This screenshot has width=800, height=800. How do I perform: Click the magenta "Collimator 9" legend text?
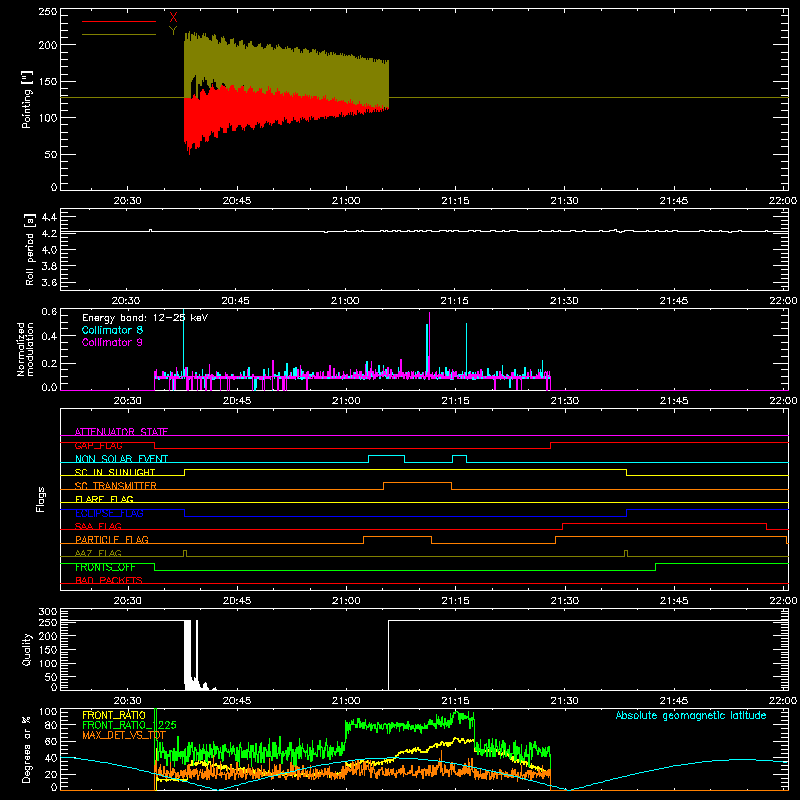[x=112, y=342]
